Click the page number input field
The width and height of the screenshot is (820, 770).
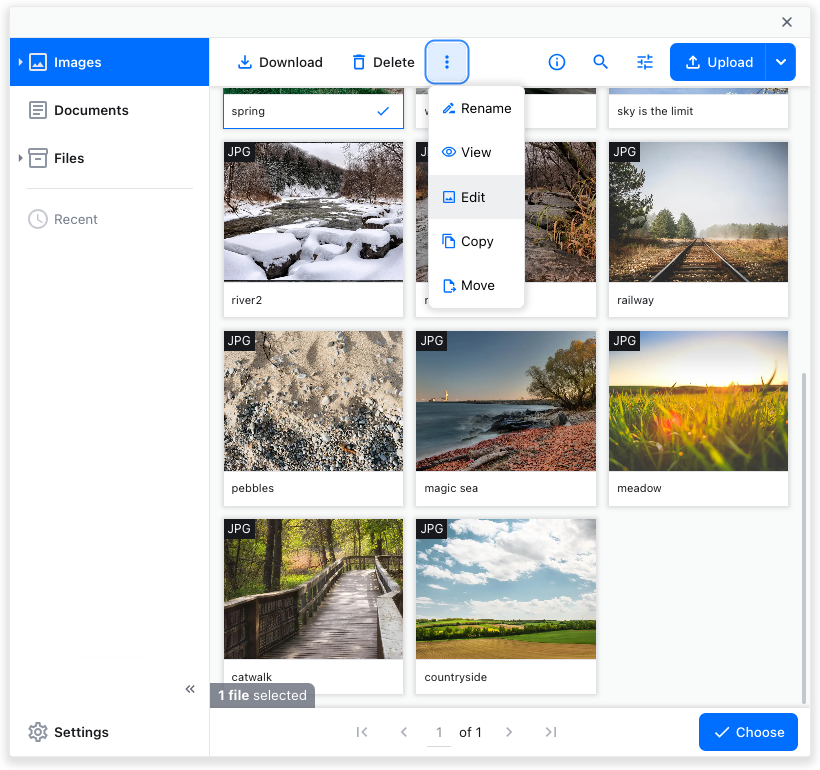pyautogui.click(x=438, y=732)
